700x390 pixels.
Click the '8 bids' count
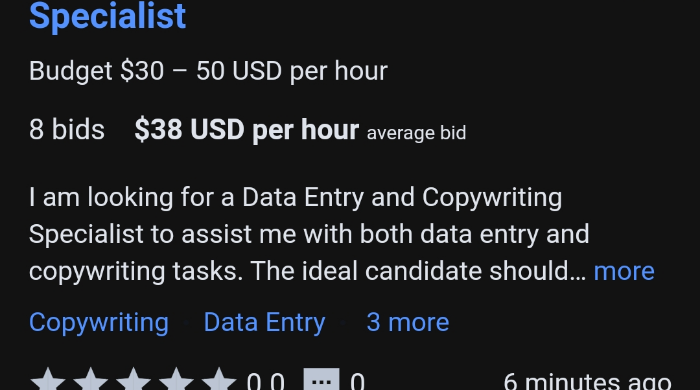67,130
